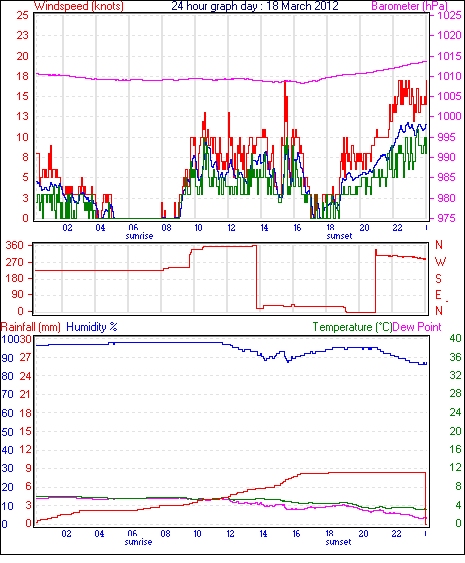This screenshot has height=563, width=465.
Task: Click the E compass label on the direction graph
Action: [438, 295]
